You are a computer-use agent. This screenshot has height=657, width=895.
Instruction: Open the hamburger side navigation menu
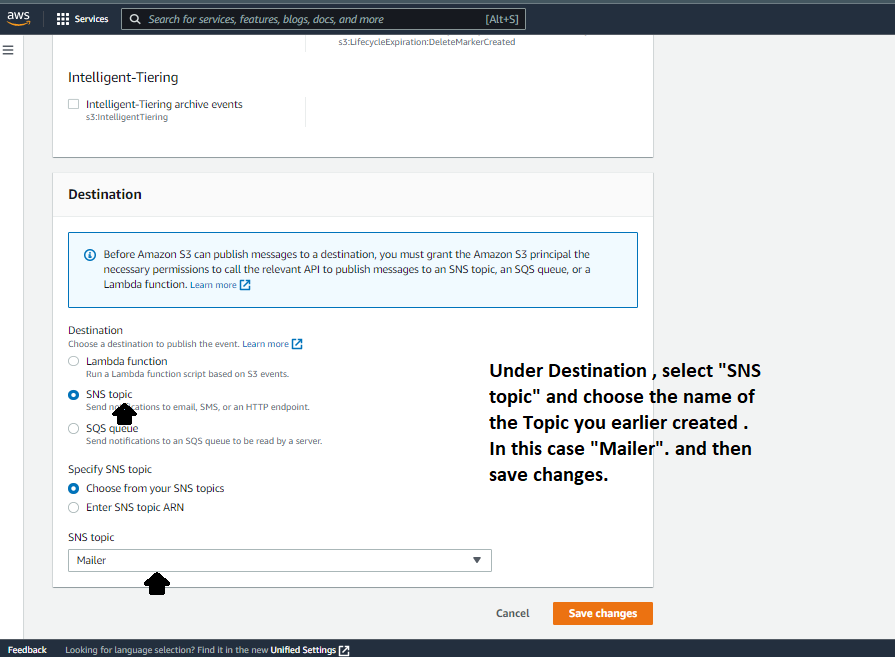(8, 50)
